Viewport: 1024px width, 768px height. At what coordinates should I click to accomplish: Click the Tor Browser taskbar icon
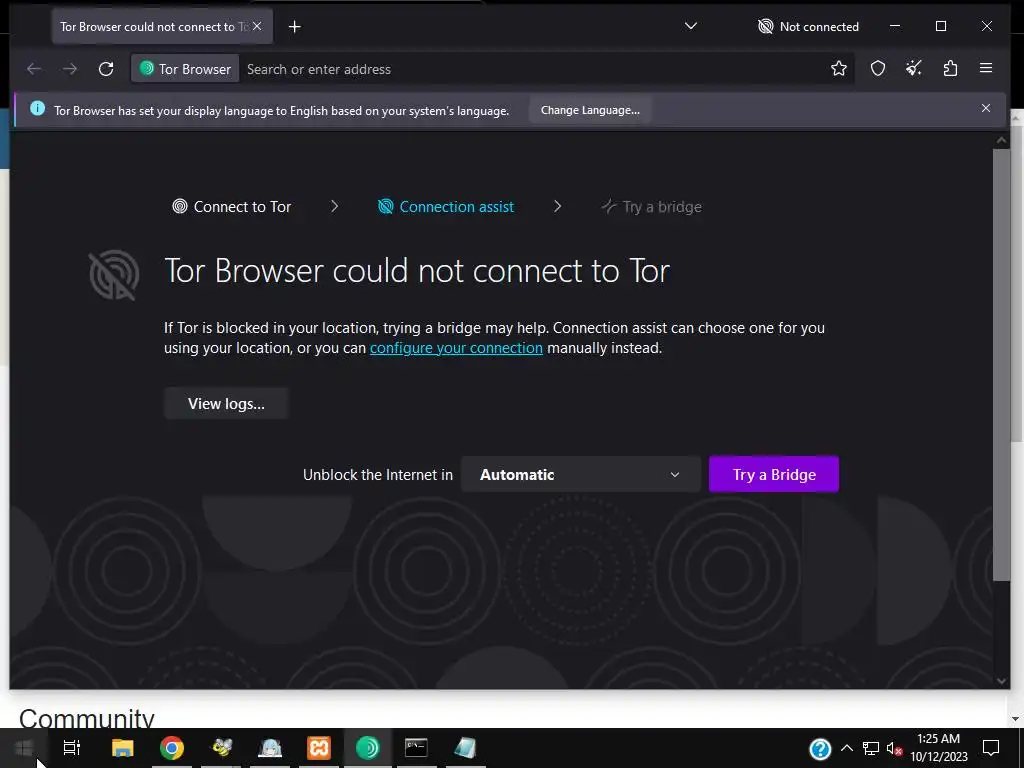click(368, 748)
